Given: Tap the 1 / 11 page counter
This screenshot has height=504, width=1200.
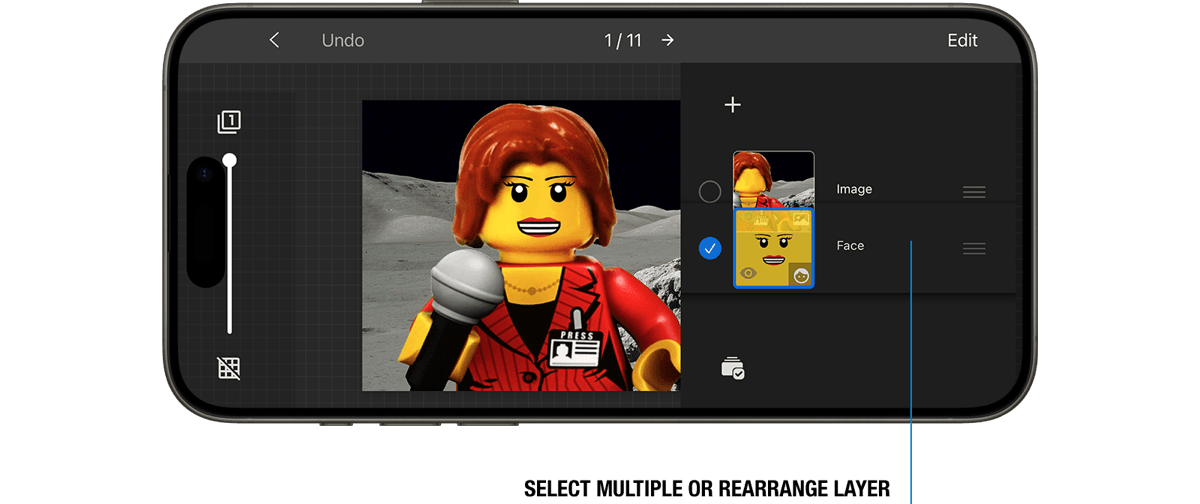Looking at the screenshot, I should click(x=623, y=41).
